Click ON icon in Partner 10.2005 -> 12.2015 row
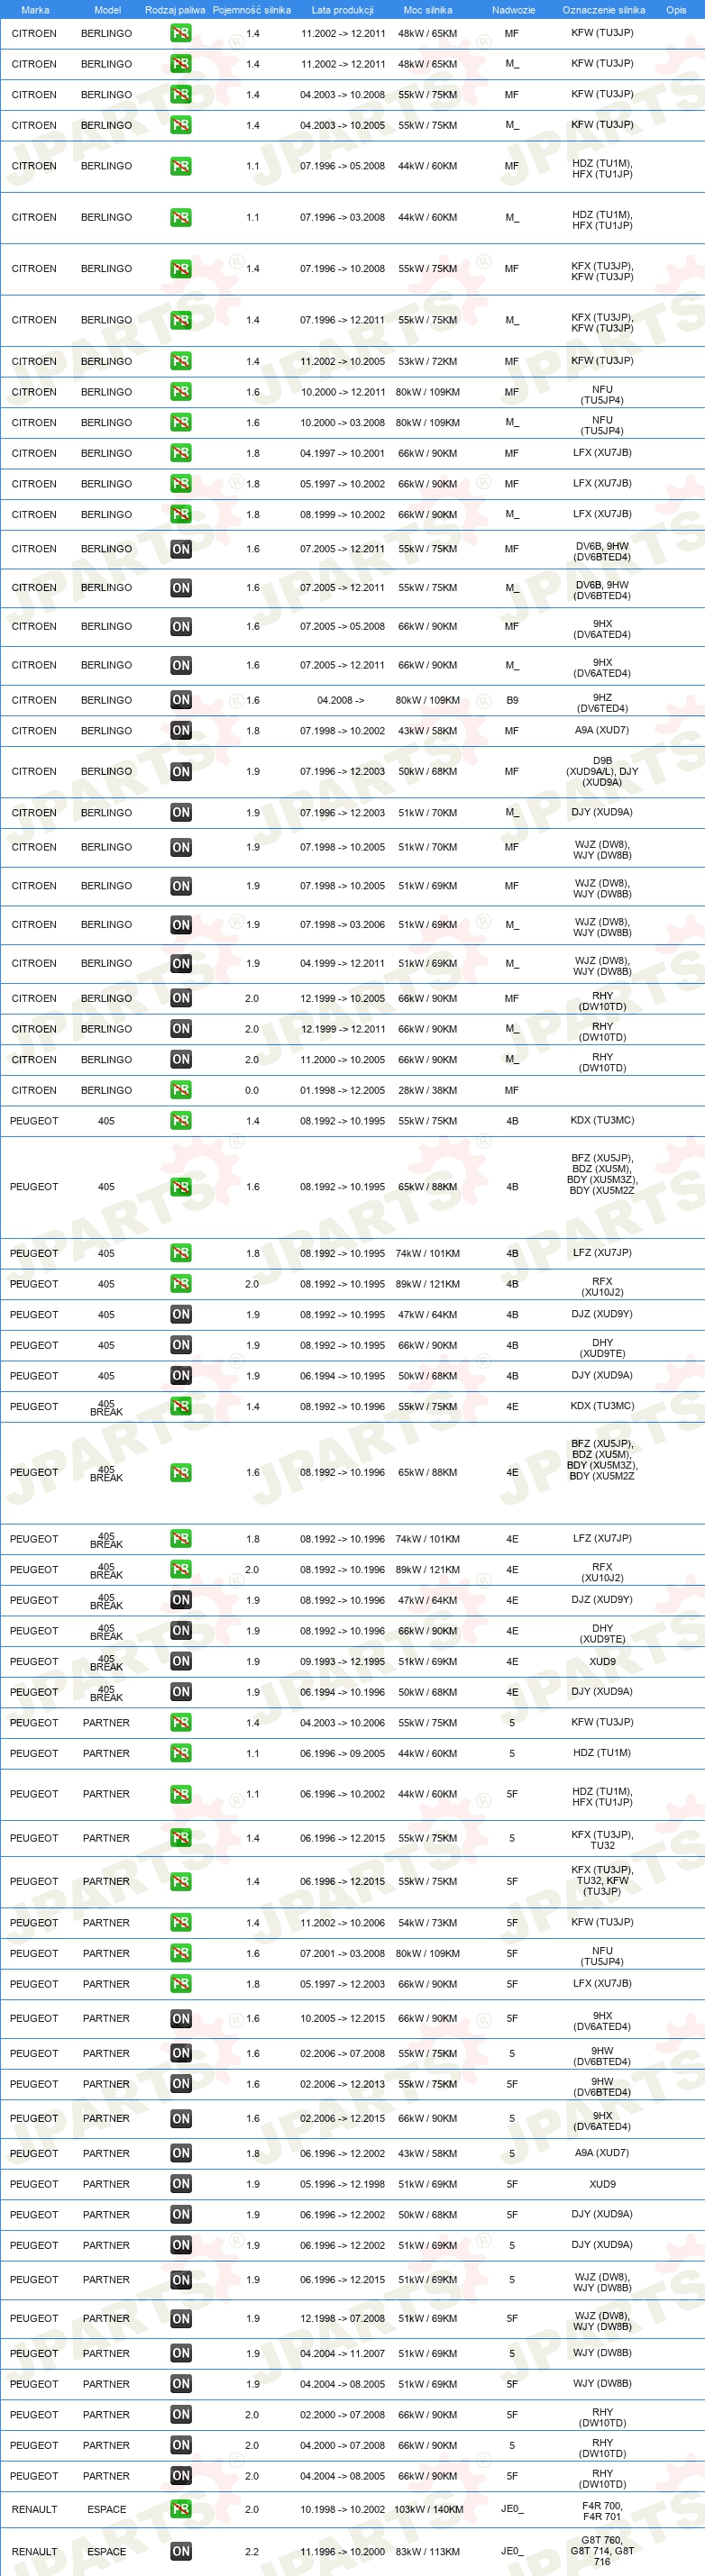 tap(181, 2019)
